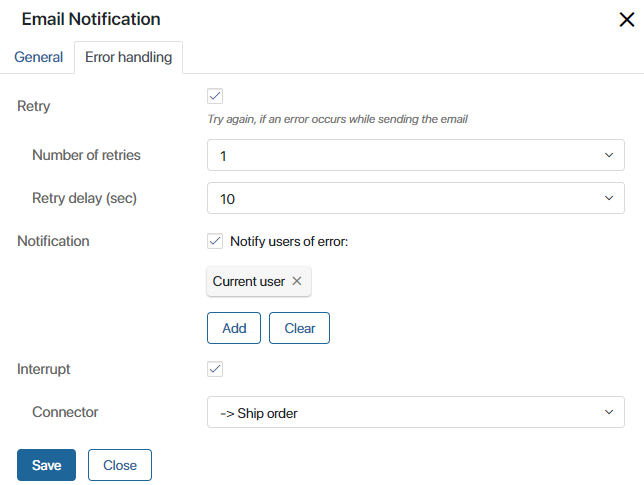The width and height of the screenshot is (644, 485).
Task: Uncheck Notify users of error checkbox
Action: point(215,241)
